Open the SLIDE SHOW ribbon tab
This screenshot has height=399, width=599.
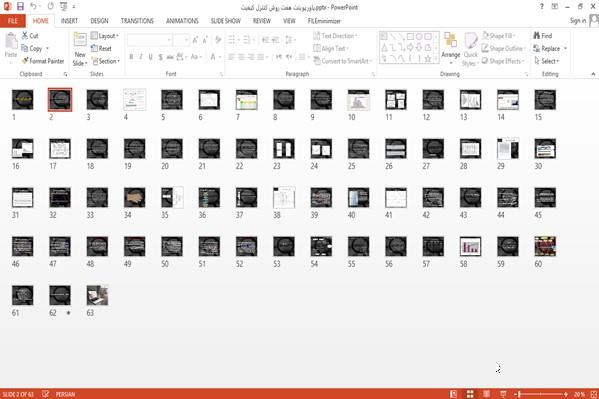tap(225, 21)
